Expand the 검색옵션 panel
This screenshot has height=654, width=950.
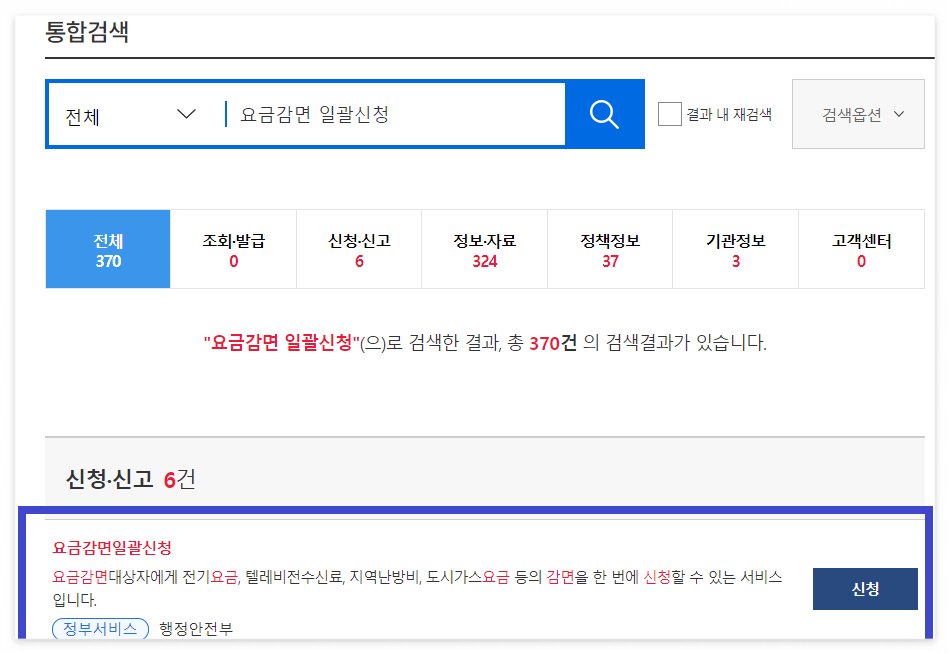click(x=858, y=113)
